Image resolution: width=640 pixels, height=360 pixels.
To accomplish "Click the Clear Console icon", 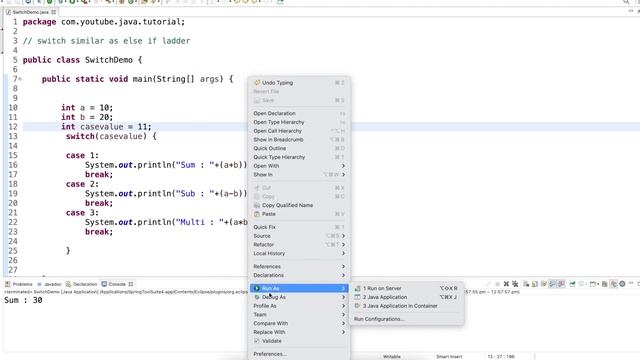I will point(526,284).
